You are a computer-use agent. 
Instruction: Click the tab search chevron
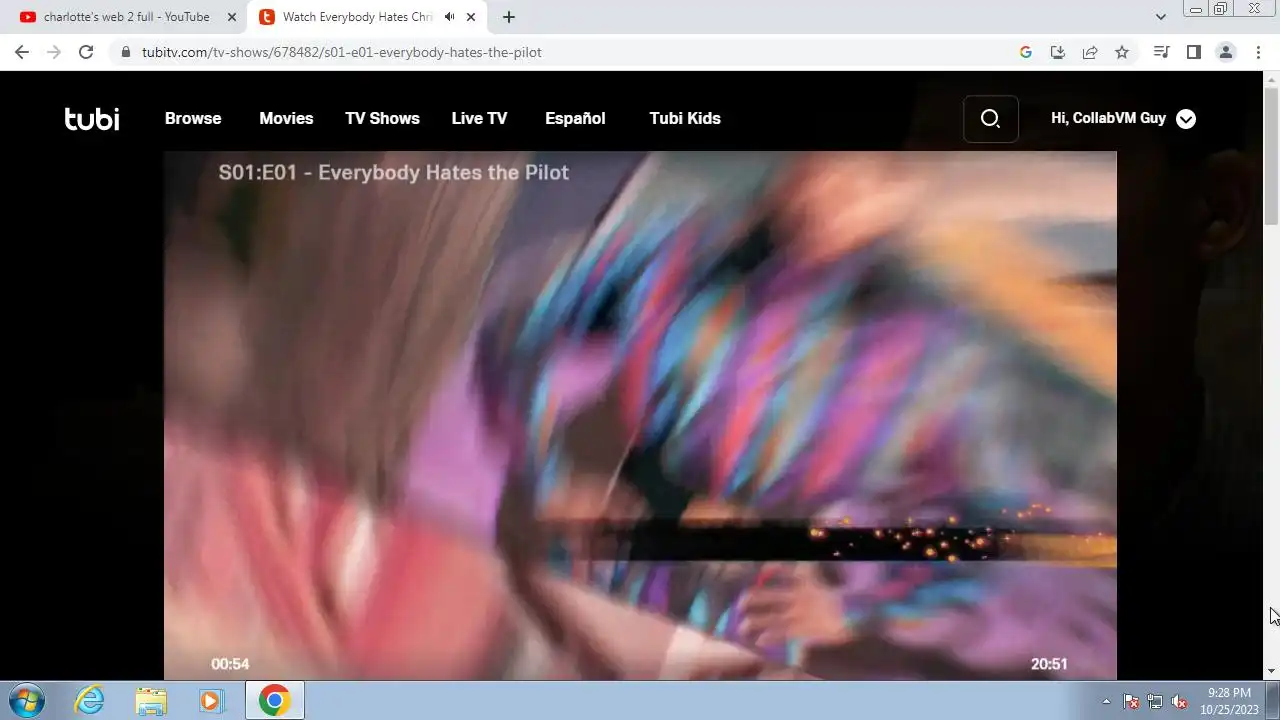click(x=1160, y=17)
